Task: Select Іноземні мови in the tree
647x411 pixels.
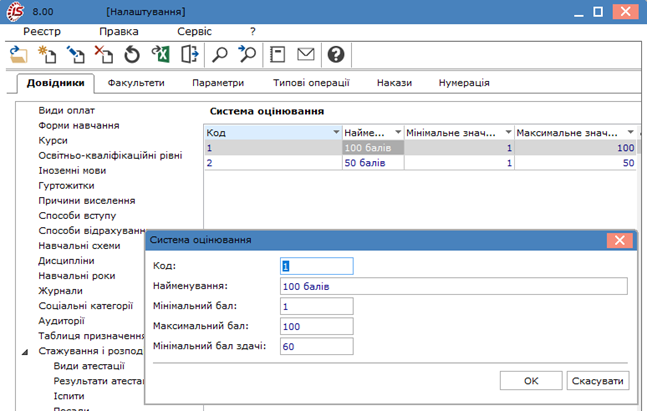Action: [72, 171]
